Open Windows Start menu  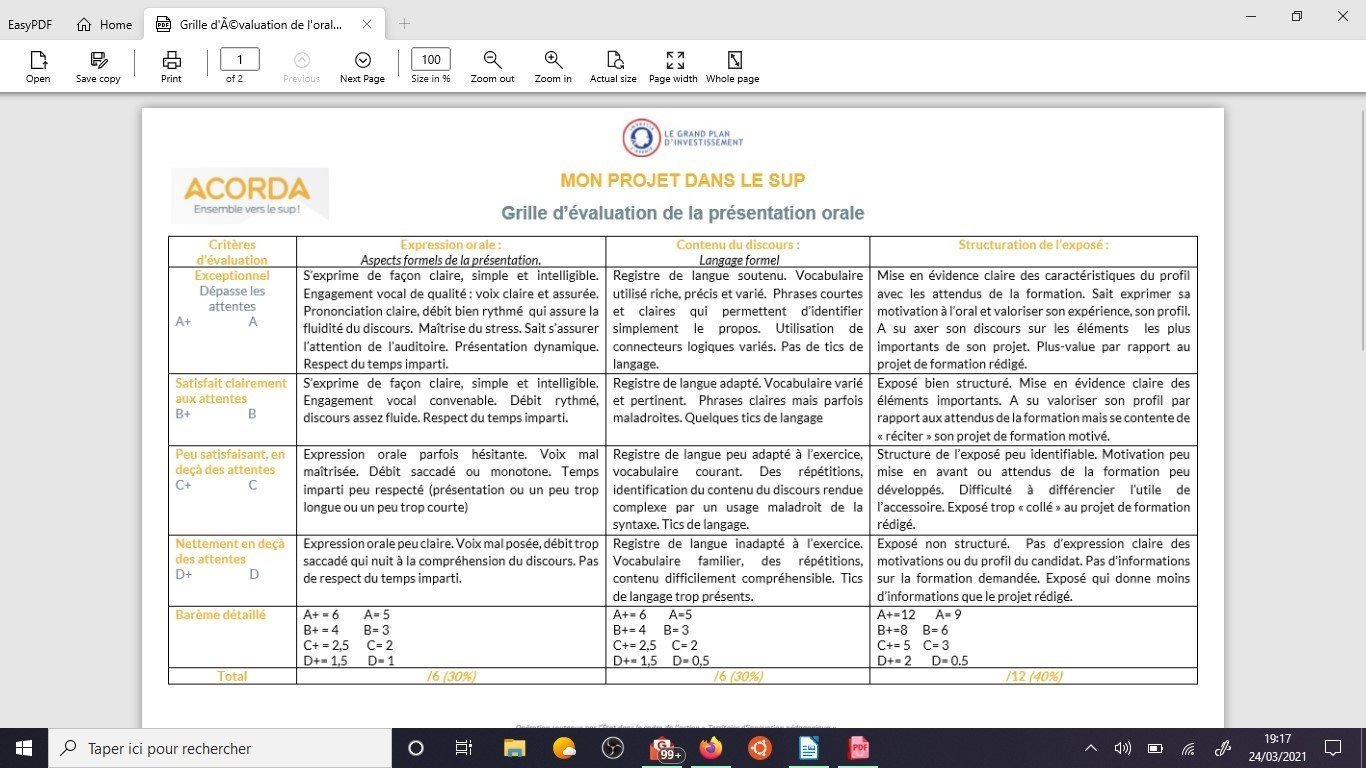tap(24, 748)
